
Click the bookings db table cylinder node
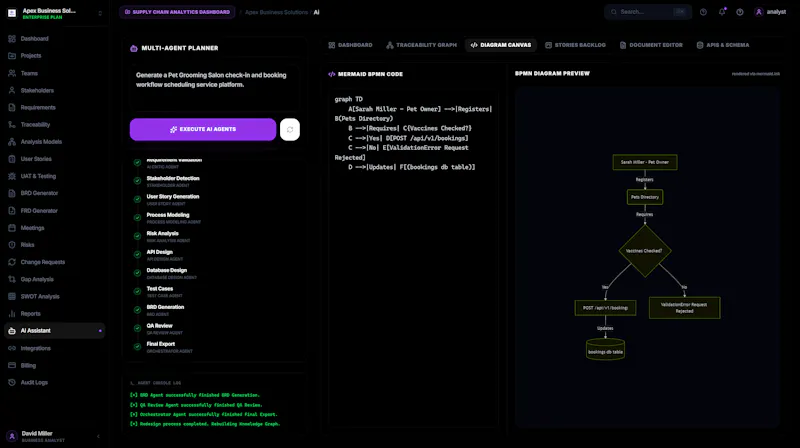(x=605, y=350)
